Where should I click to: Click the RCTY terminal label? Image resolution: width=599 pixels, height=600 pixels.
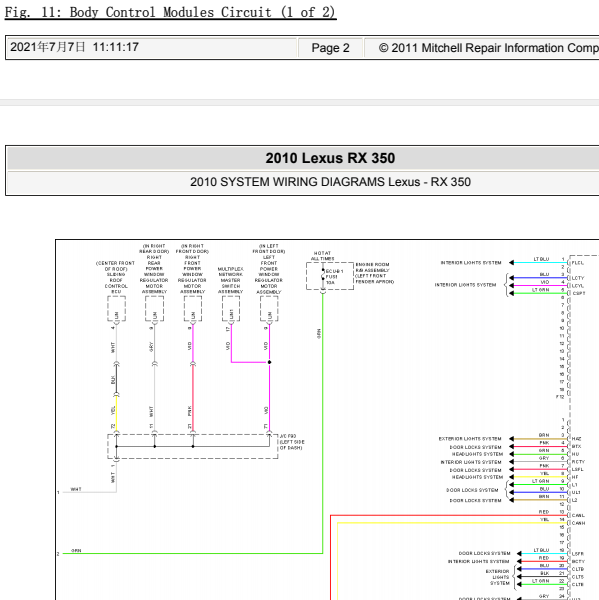tap(578, 462)
